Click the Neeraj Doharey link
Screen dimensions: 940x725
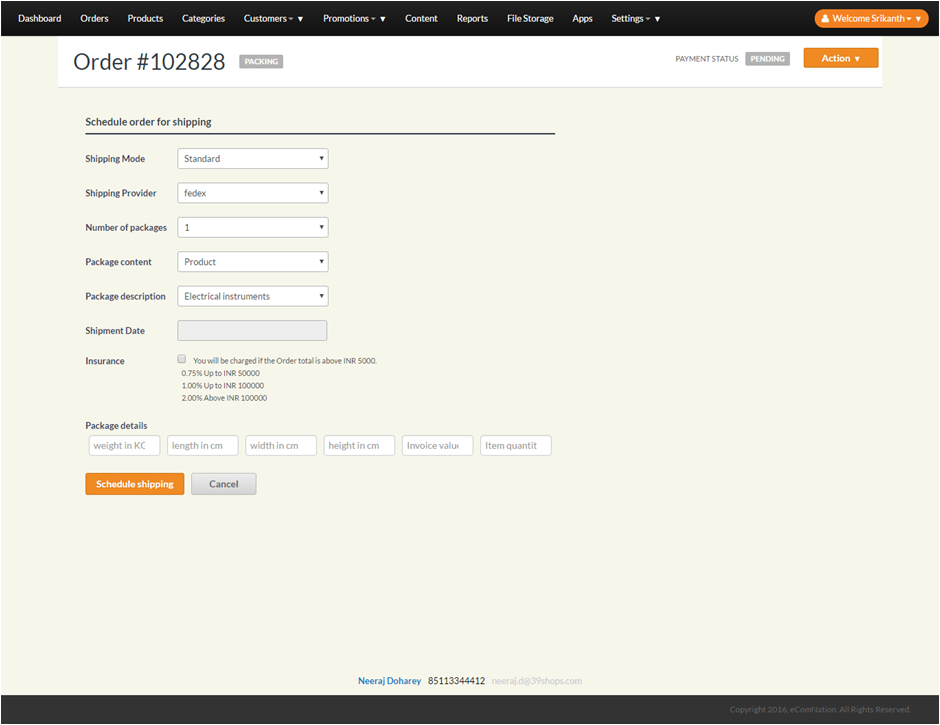tap(390, 681)
